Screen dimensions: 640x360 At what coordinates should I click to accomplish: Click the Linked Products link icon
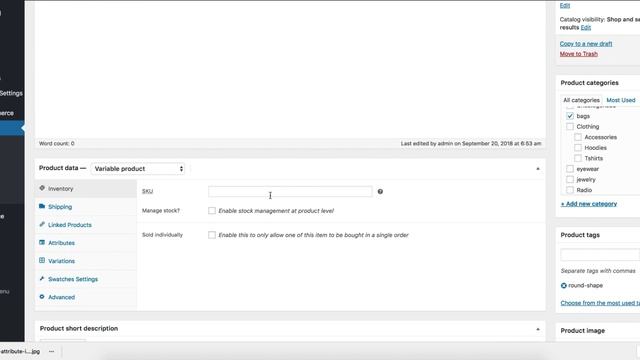pos(42,224)
